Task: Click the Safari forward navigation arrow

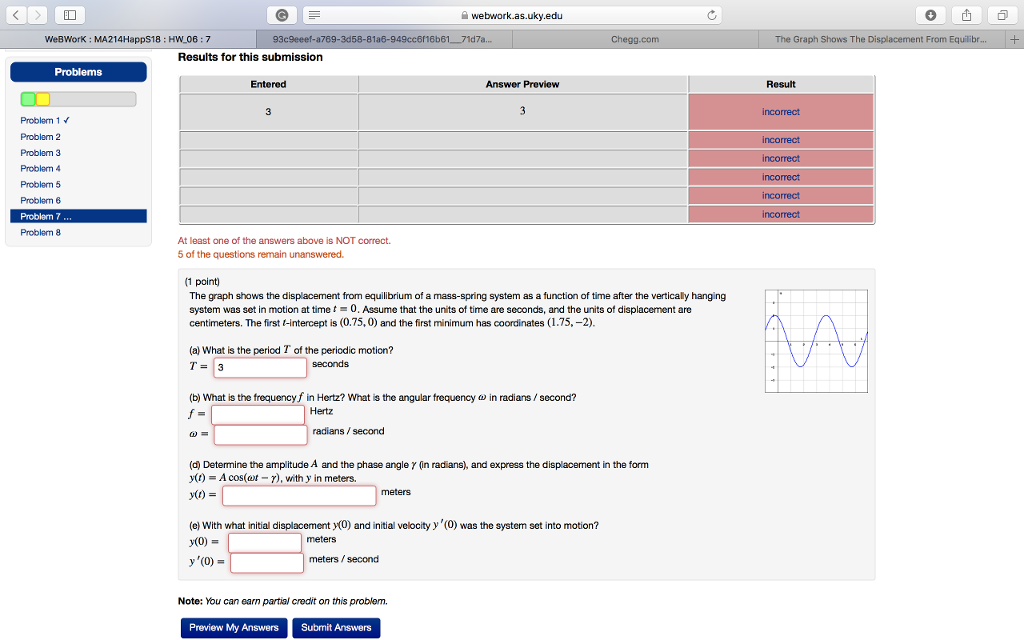Action: 36,14
